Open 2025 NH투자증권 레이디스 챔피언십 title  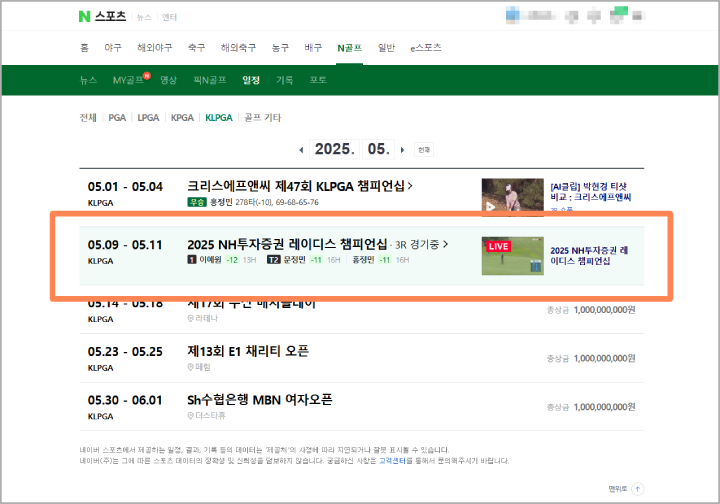287,244
